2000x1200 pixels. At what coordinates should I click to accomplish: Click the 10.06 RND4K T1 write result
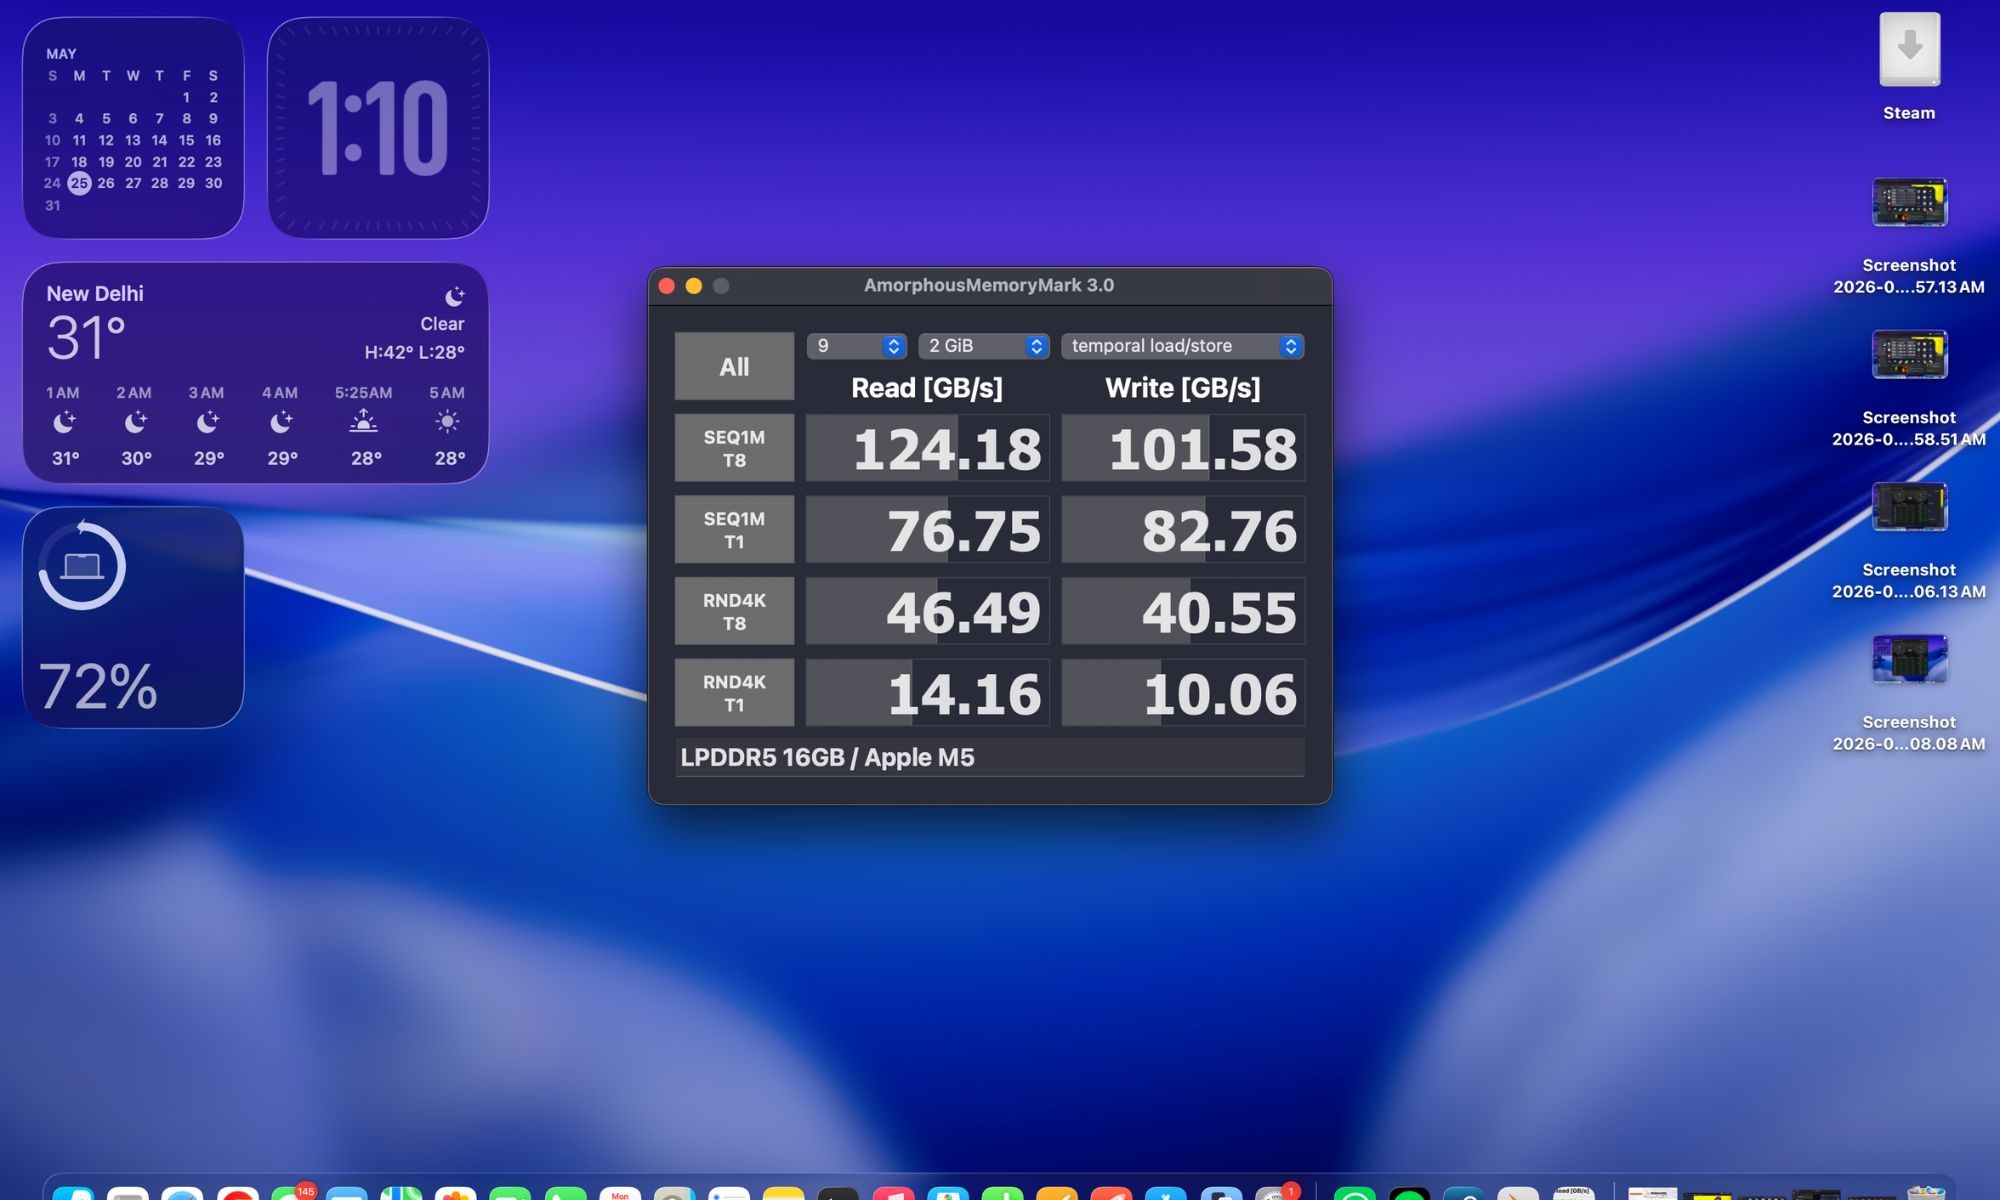(1183, 693)
